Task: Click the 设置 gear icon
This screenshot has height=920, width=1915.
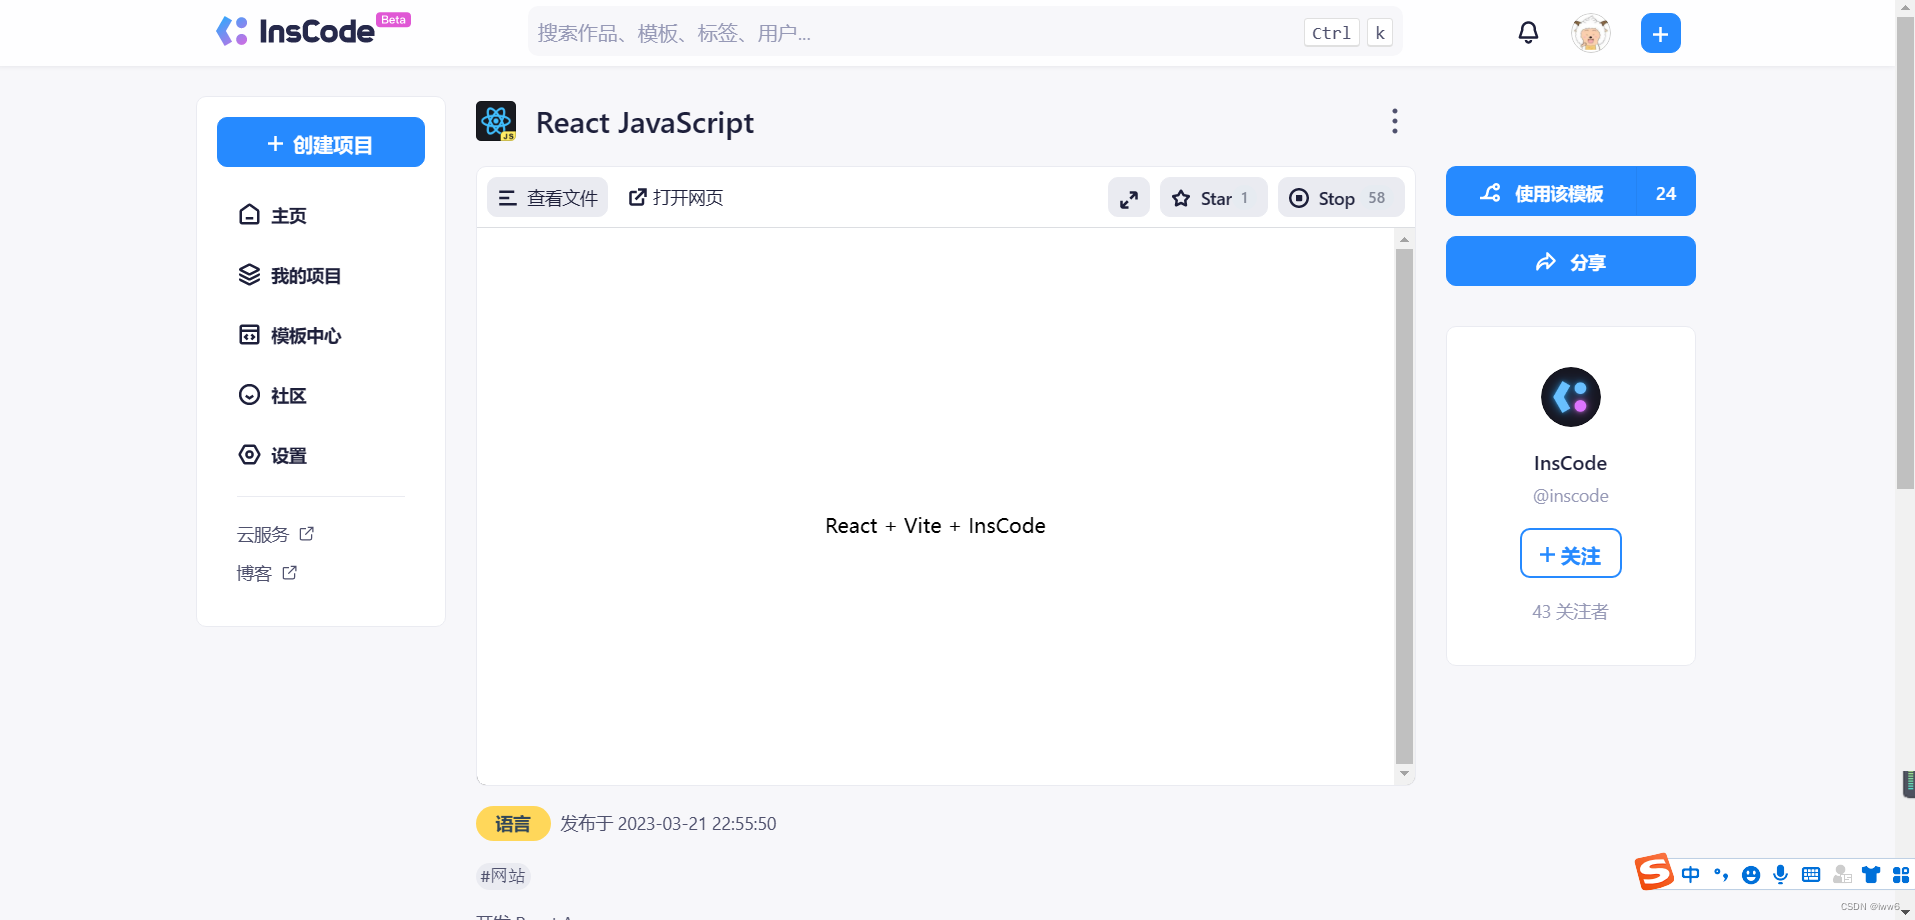Action: [249, 455]
